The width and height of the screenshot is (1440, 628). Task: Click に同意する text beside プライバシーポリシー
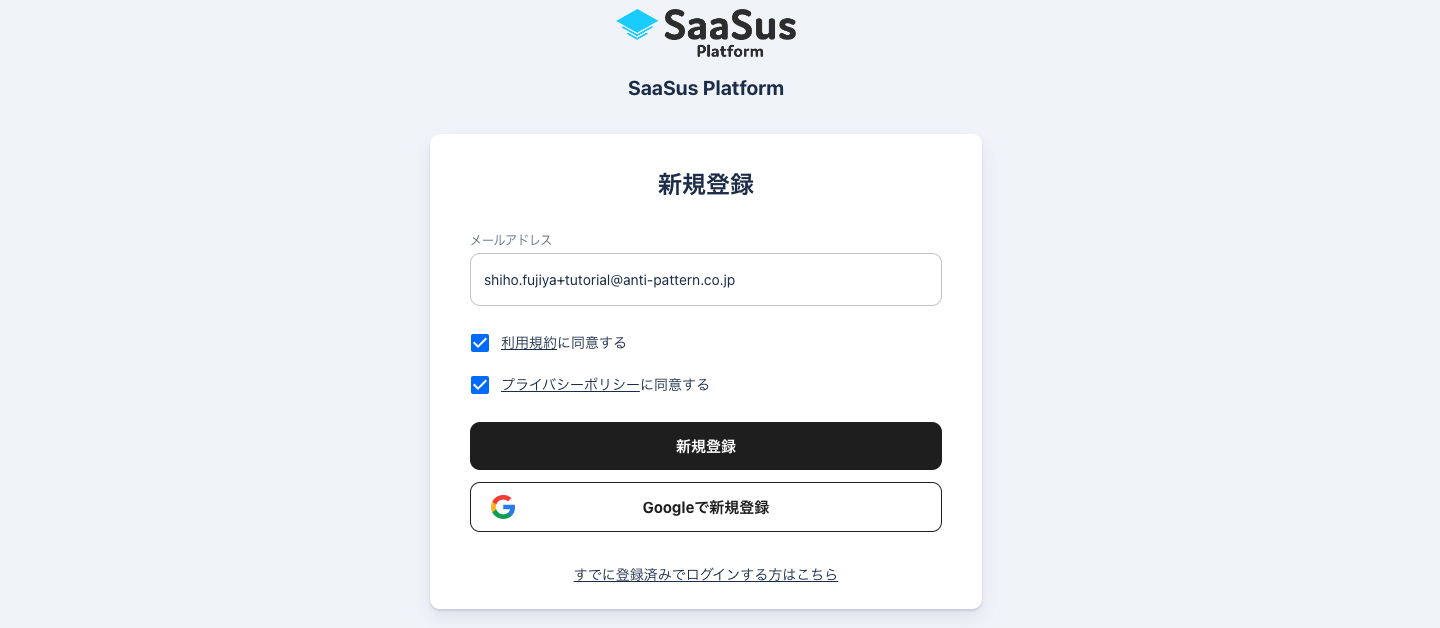pyautogui.click(x=675, y=385)
